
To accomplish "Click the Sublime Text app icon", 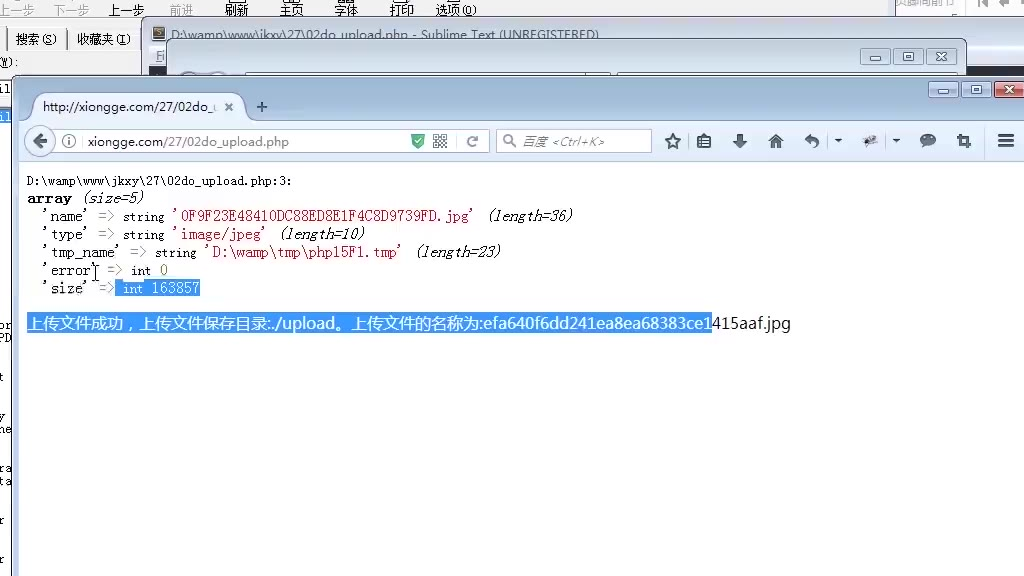I will tap(159, 33).
